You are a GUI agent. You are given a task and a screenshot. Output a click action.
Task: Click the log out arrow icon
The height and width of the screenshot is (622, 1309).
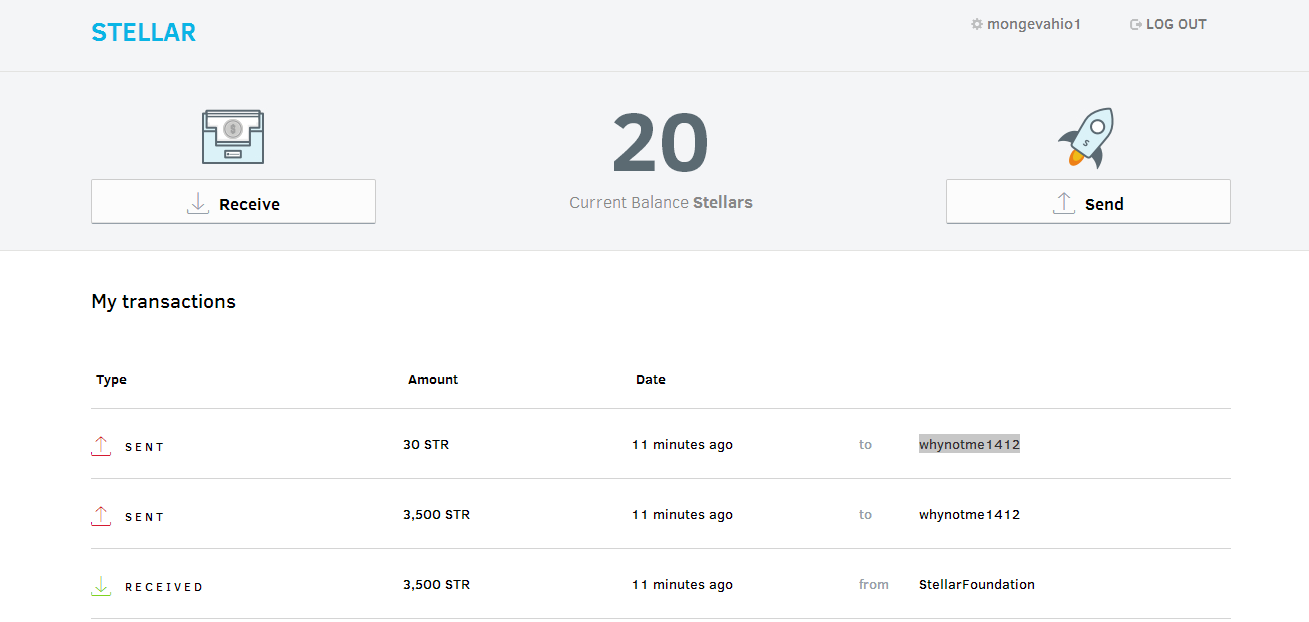coord(1135,24)
